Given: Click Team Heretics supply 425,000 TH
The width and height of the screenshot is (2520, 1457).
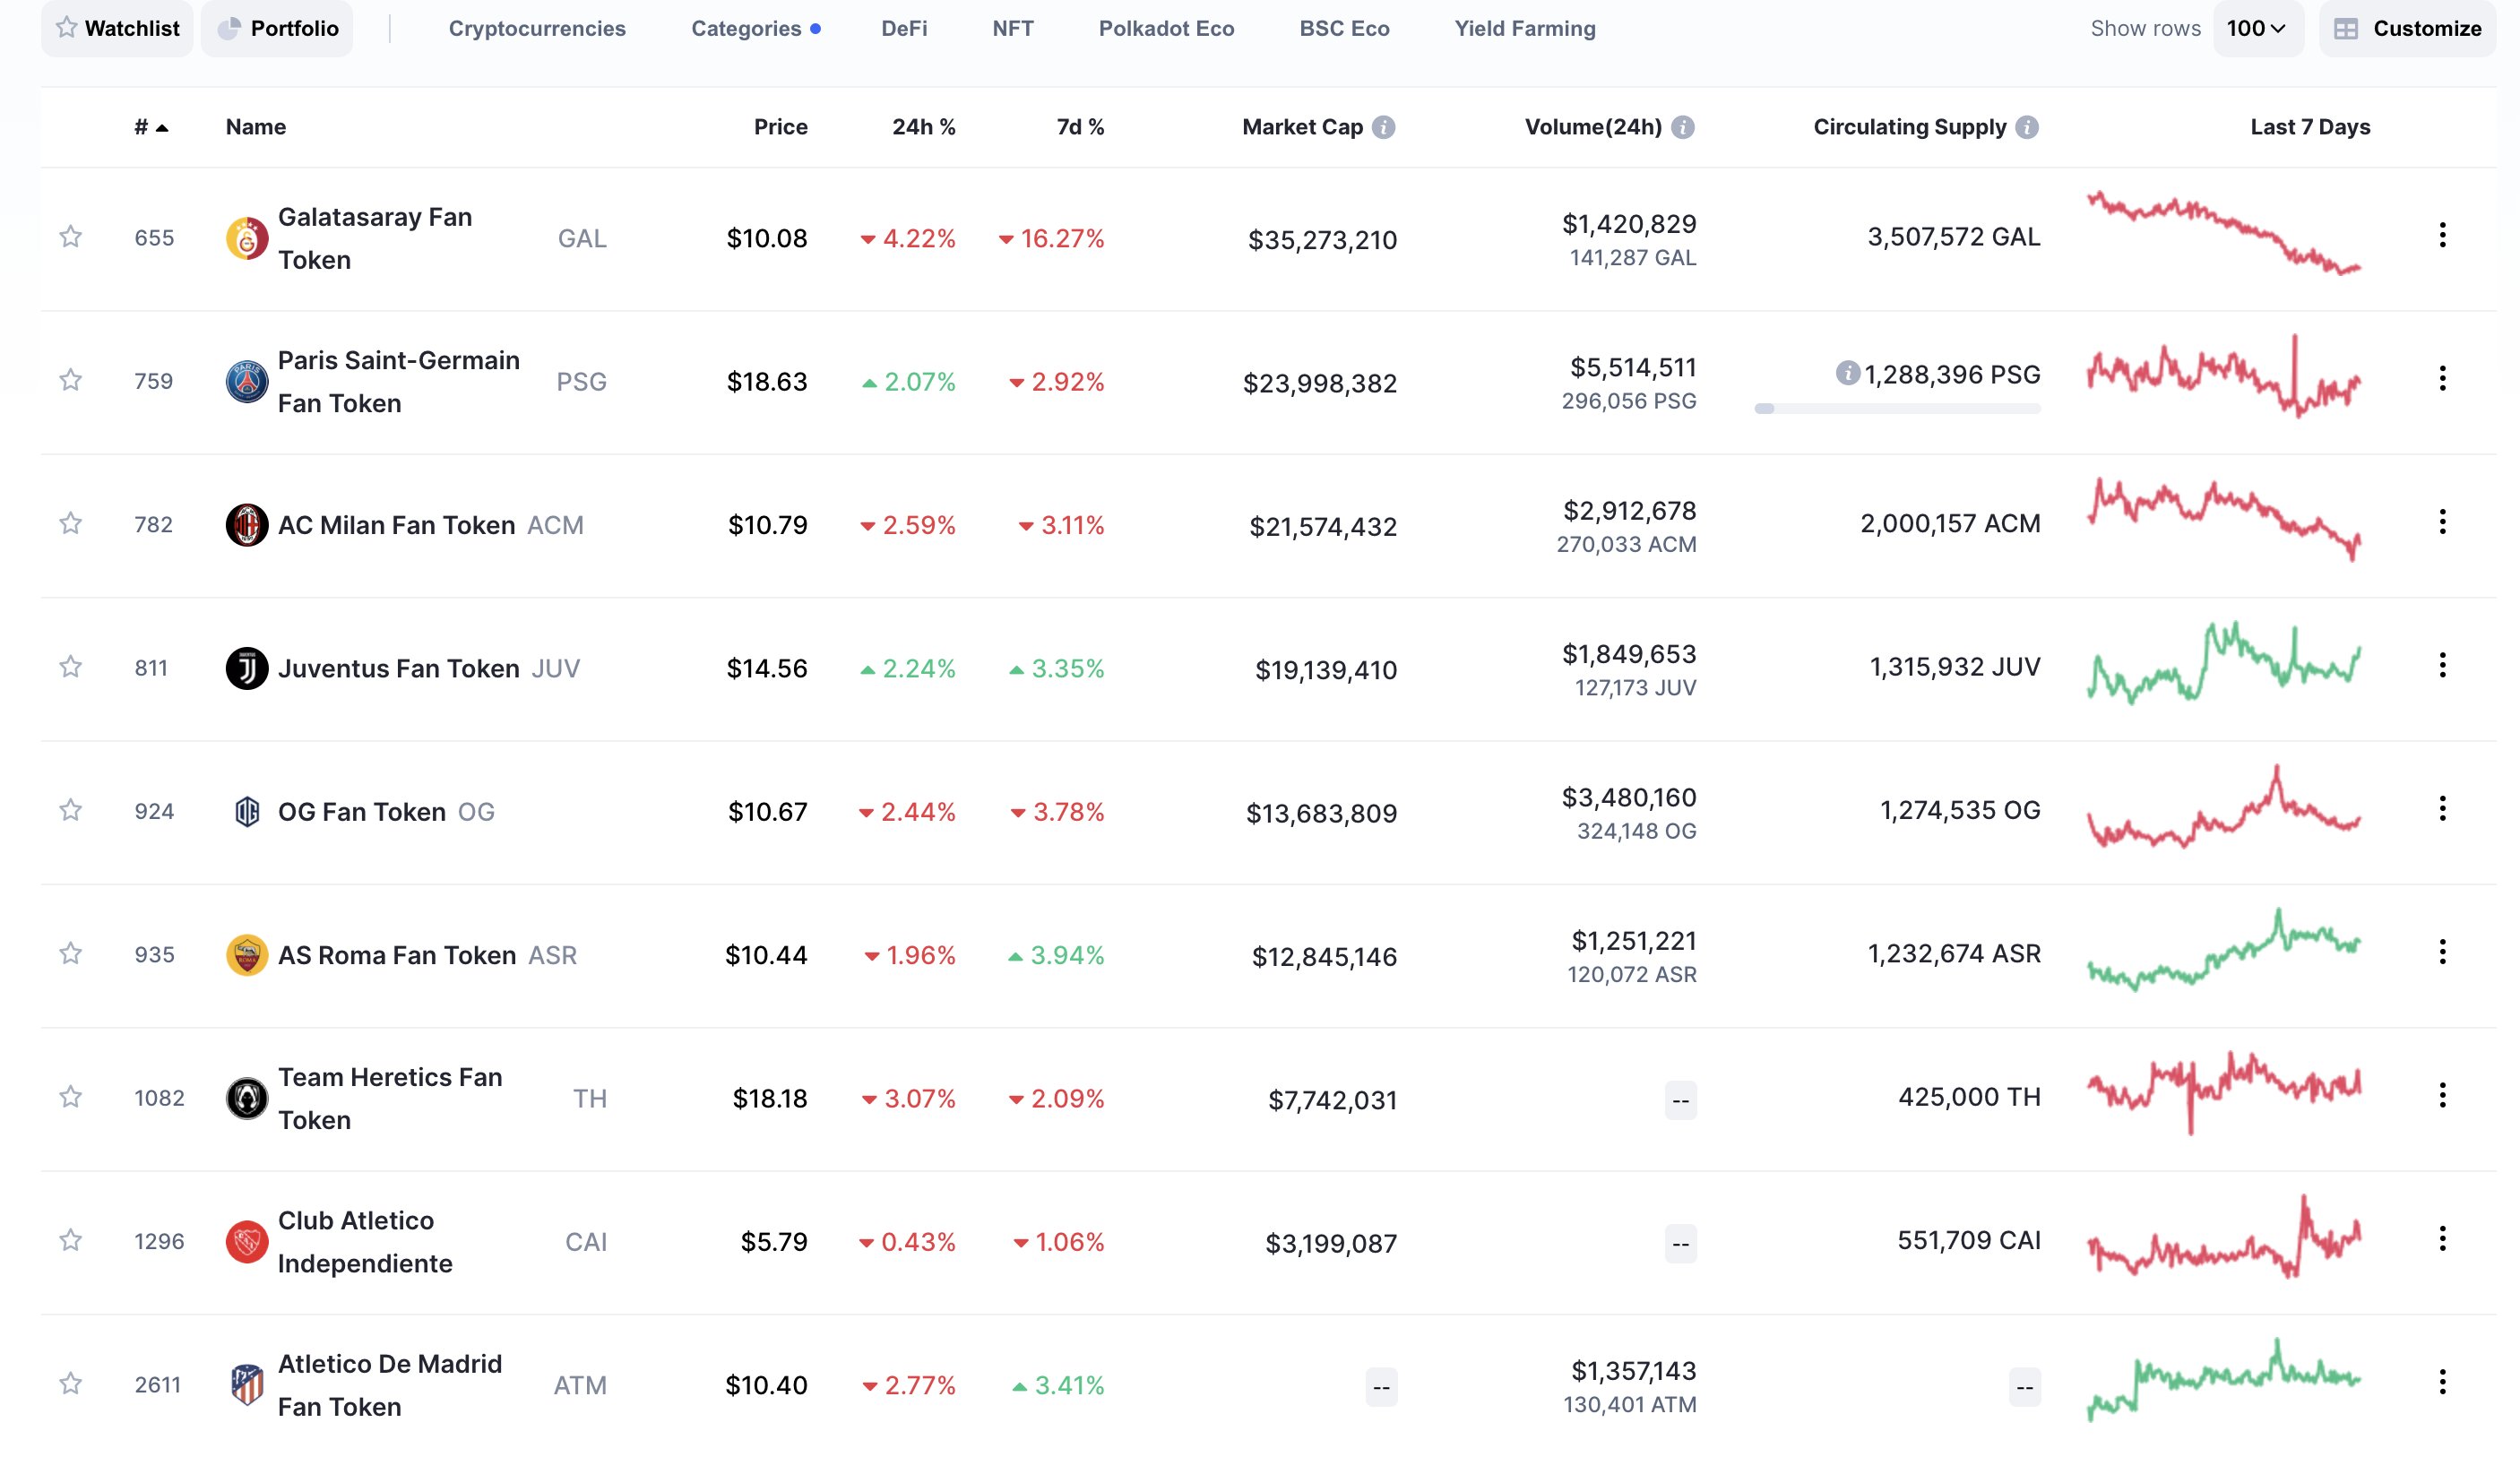Looking at the screenshot, I should [x=1969, y=1097].
